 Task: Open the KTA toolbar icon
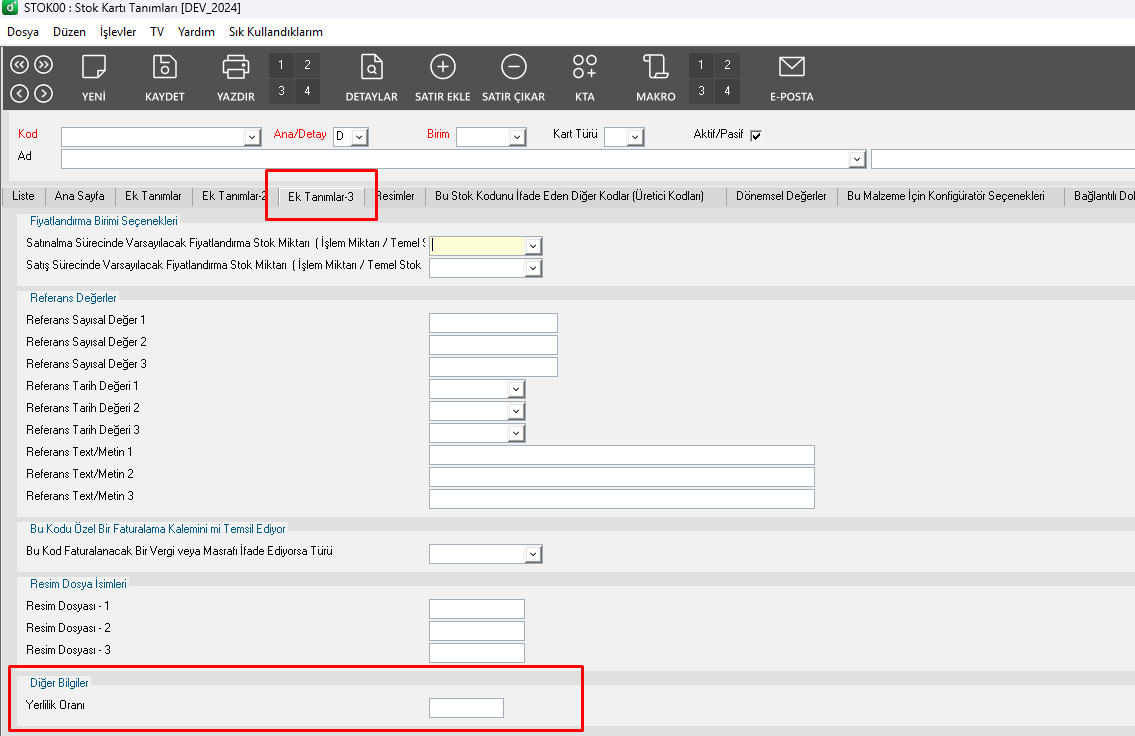pos(585,68)
